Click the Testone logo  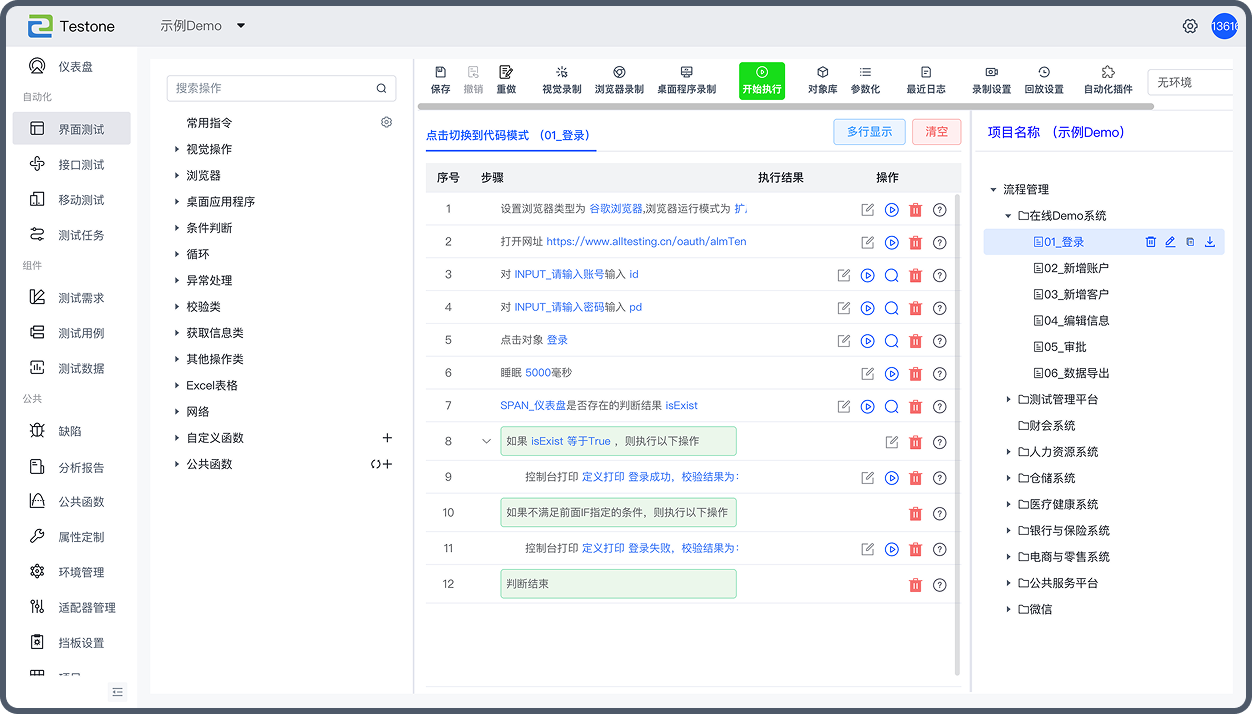(71, 26)
